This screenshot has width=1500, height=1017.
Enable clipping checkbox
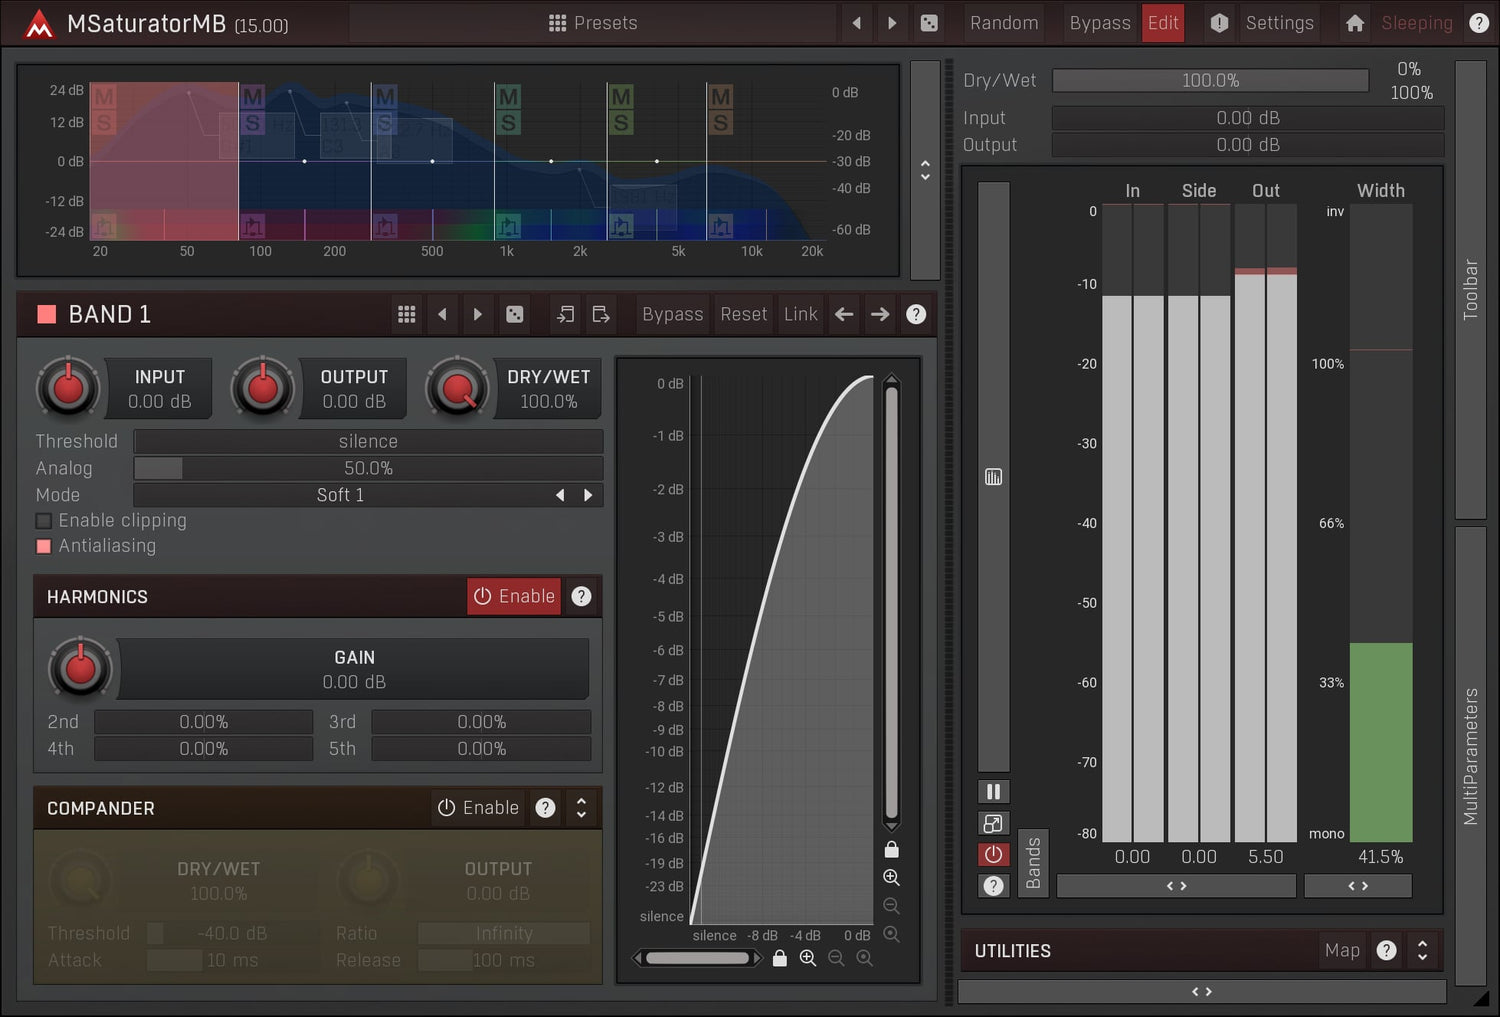[44, 521]
